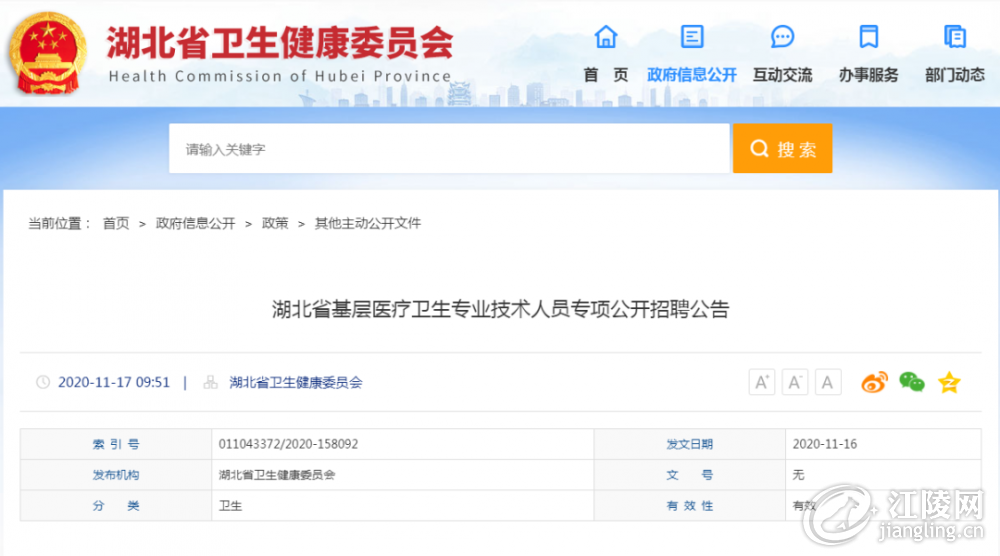Open the 政府信息公开 document icon
Viewport: 1000px width, 556px height.
pyautogui.click(x=692, y=36)
